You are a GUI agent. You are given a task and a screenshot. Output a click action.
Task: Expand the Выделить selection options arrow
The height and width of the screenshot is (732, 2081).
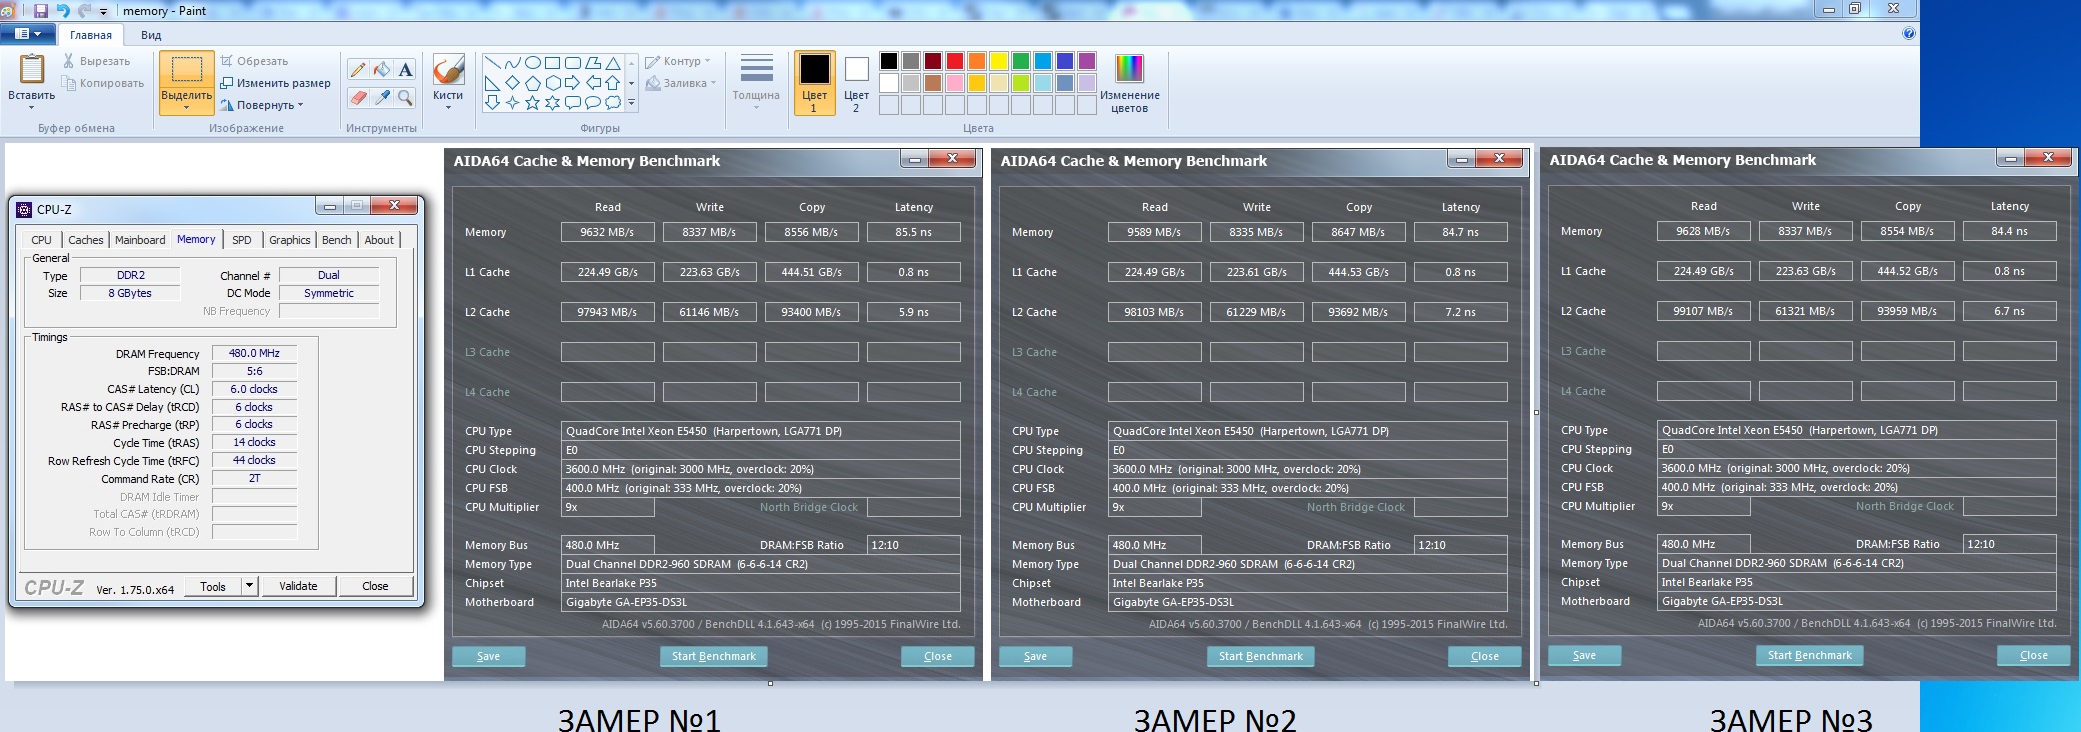[x=187, y=107]
